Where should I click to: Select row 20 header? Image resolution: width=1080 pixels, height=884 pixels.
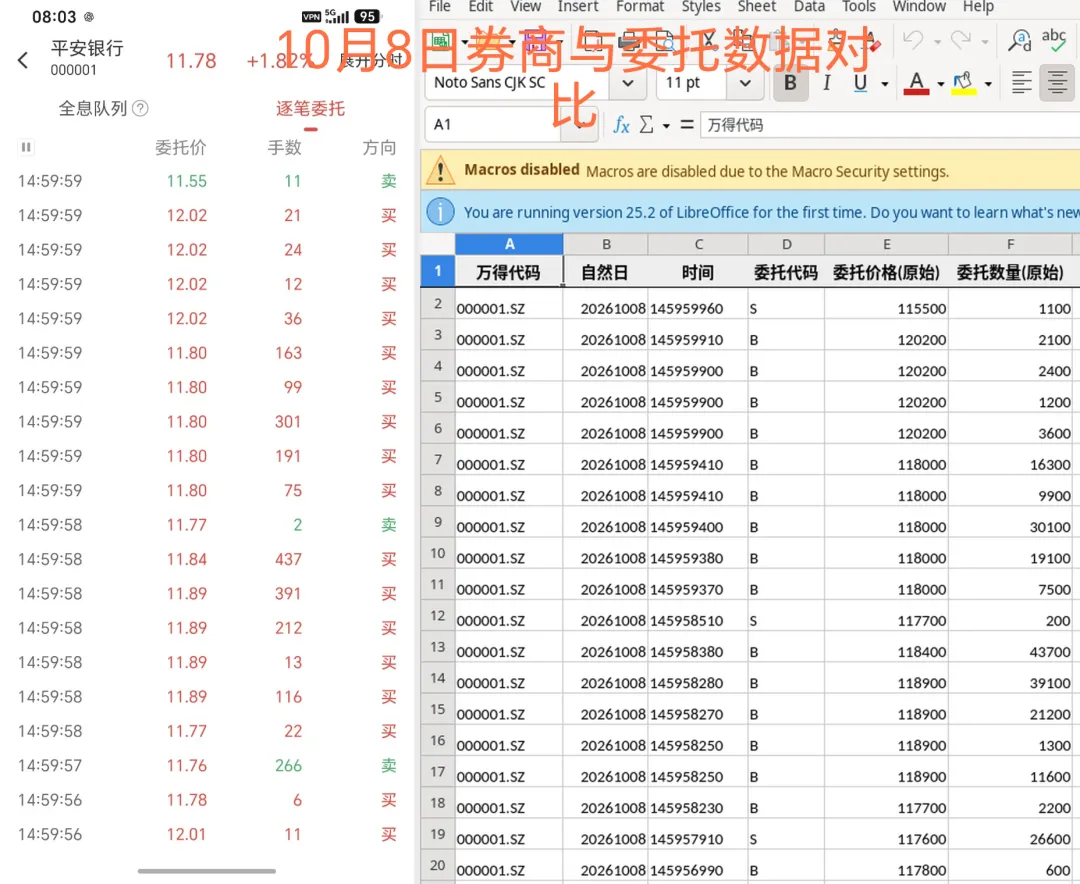pos(437,865)
